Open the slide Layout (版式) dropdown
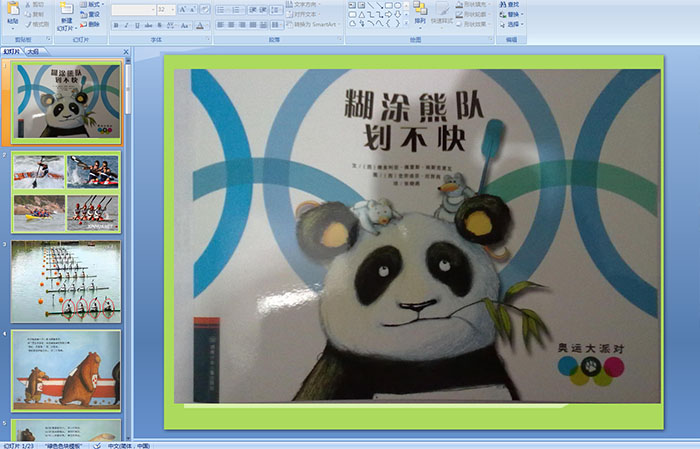Screen dimensions: 700x449 pos(92,4)
